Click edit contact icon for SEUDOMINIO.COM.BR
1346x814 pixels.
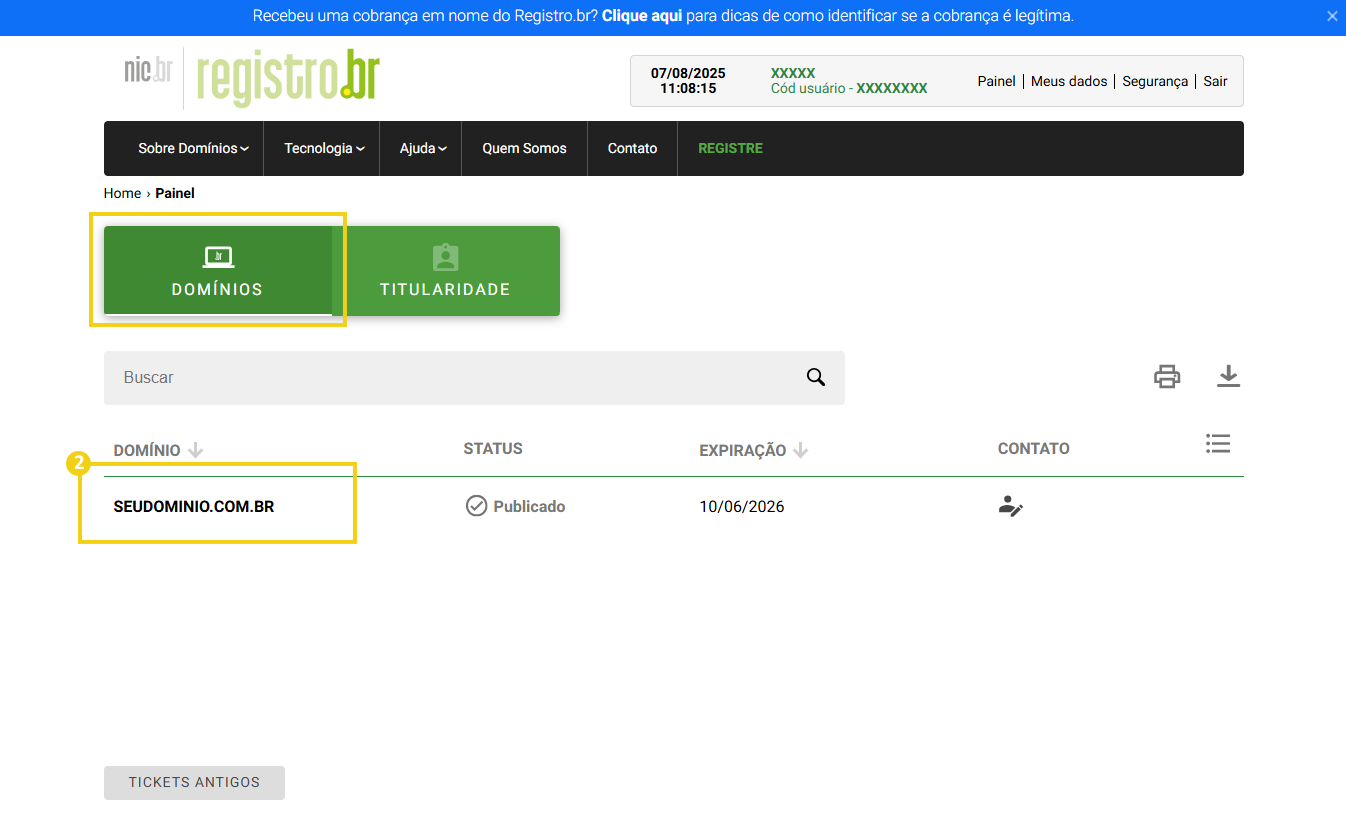1010,507
